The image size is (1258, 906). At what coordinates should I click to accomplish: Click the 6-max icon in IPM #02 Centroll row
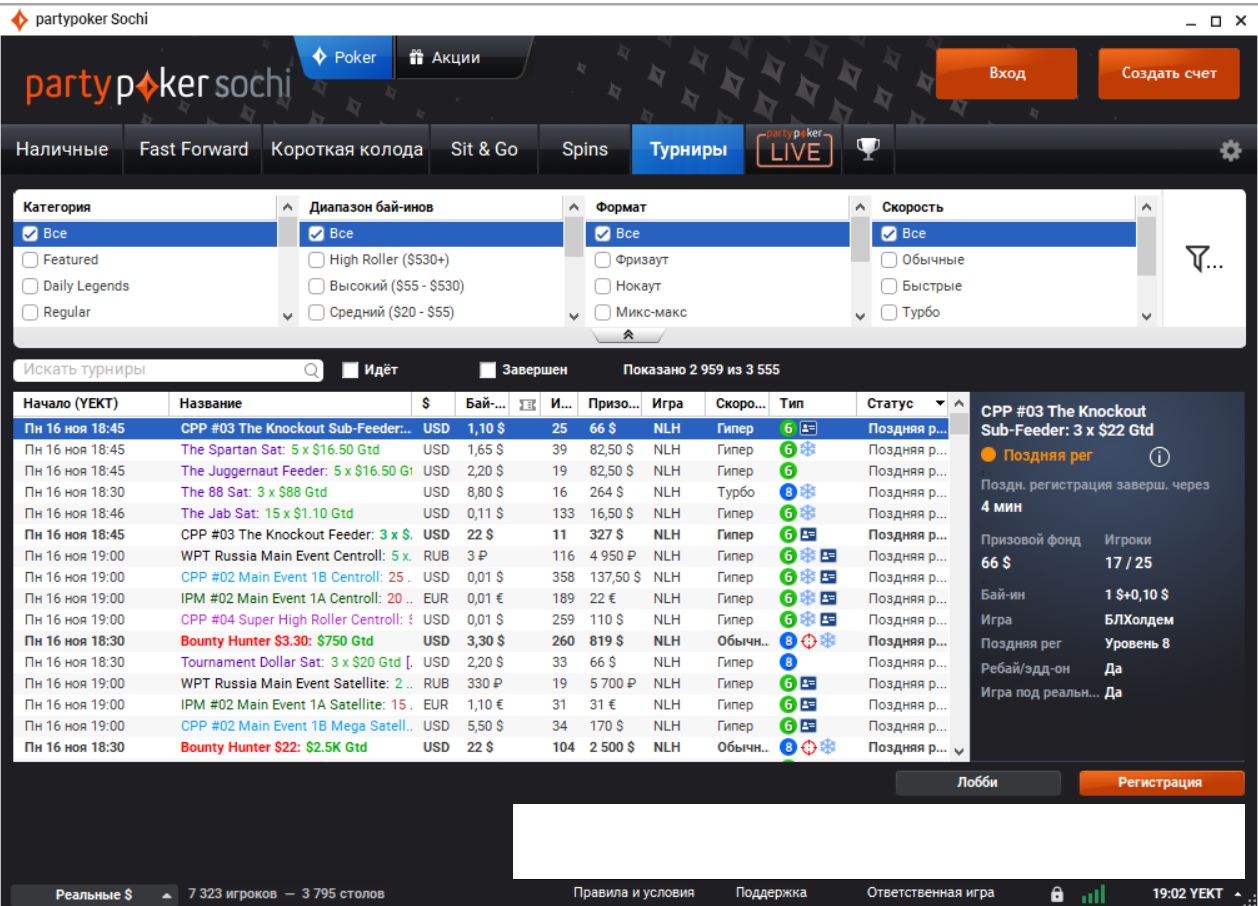point(788,598)
